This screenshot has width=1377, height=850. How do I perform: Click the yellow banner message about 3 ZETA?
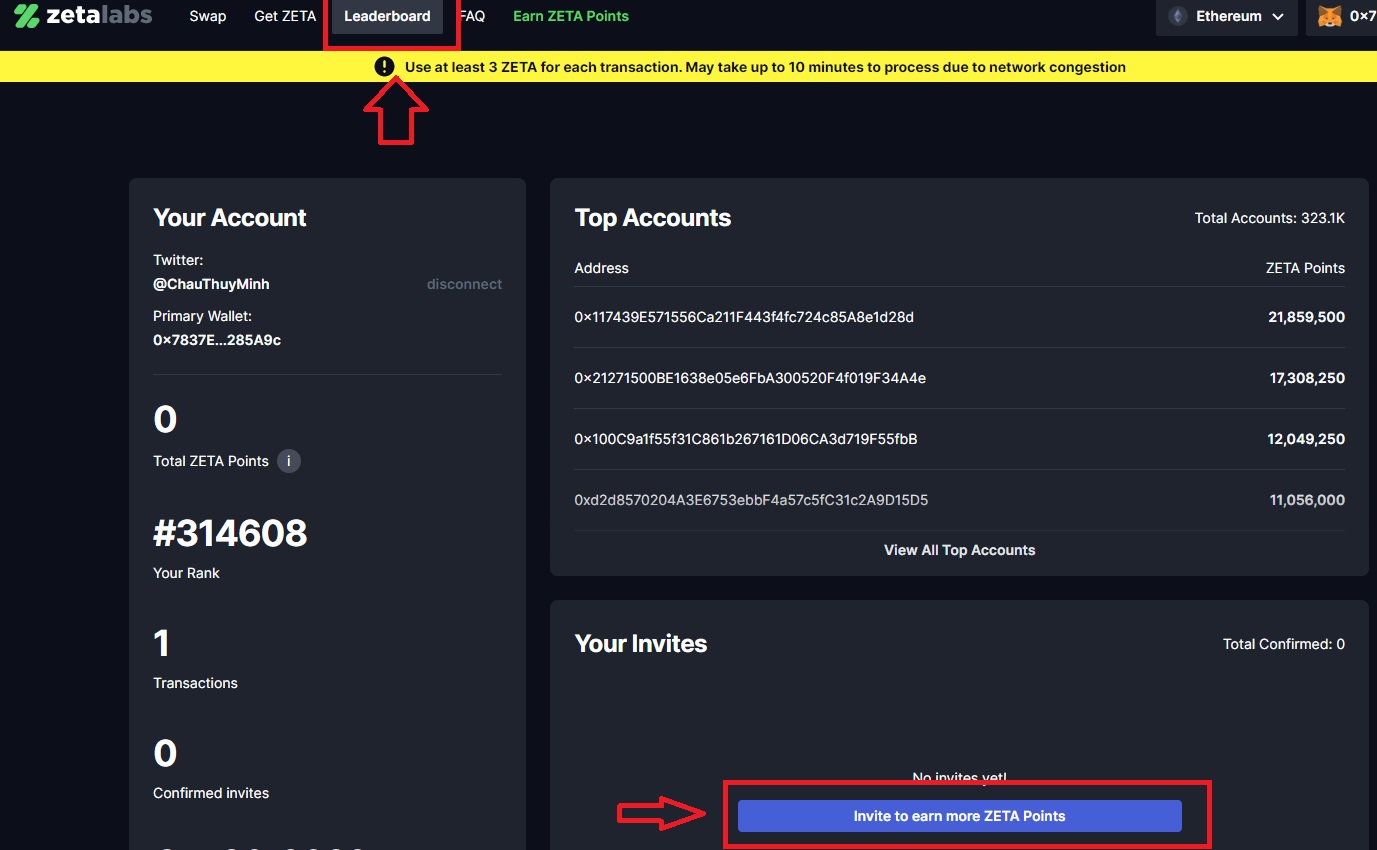(765, 67)
